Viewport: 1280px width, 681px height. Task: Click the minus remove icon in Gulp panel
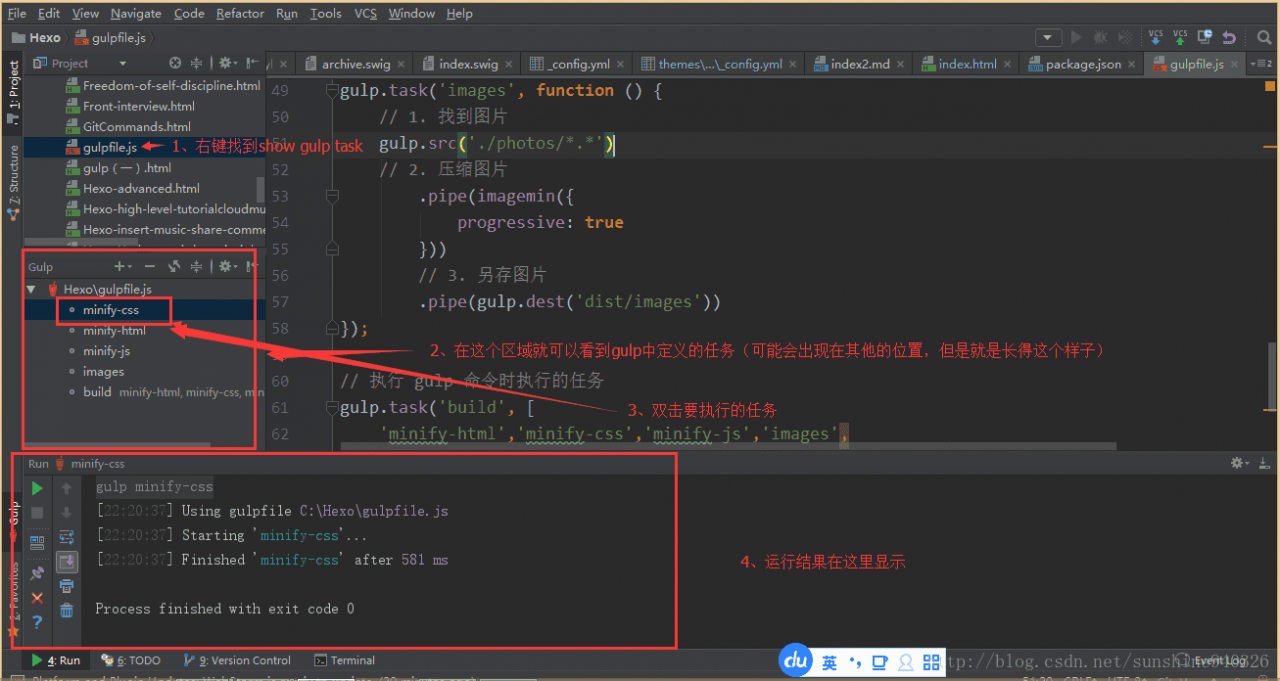(x=150, y=266)
